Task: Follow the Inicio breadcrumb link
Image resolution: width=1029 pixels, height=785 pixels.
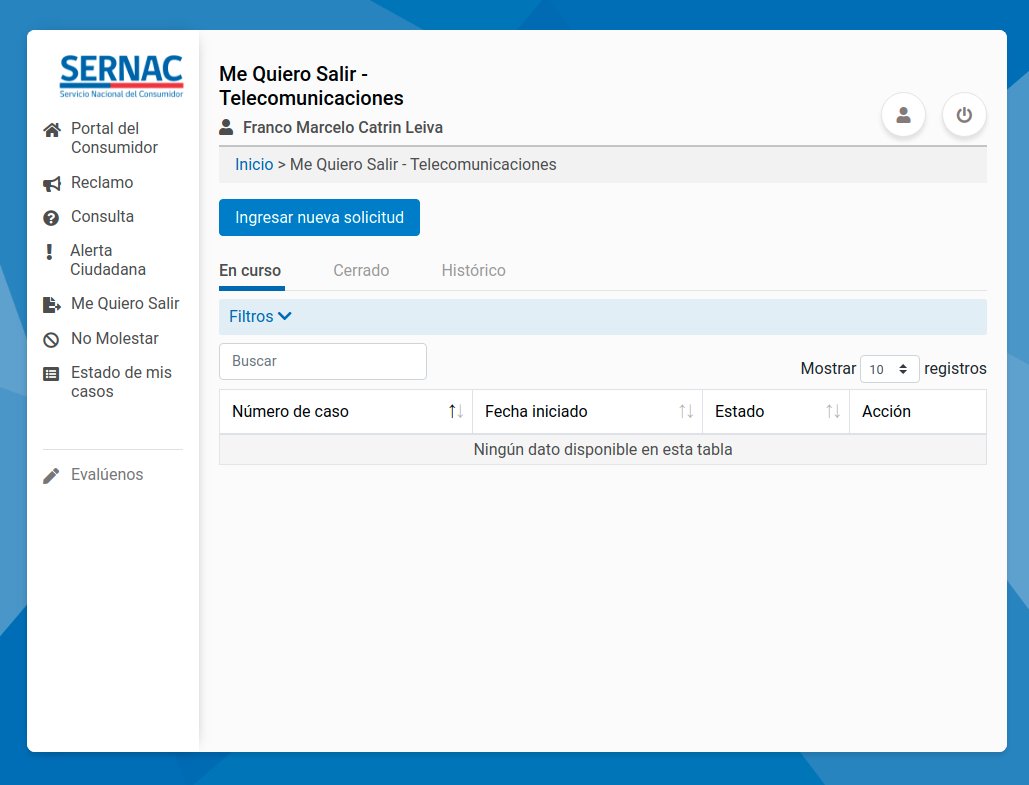Action: tap(254, 164)
